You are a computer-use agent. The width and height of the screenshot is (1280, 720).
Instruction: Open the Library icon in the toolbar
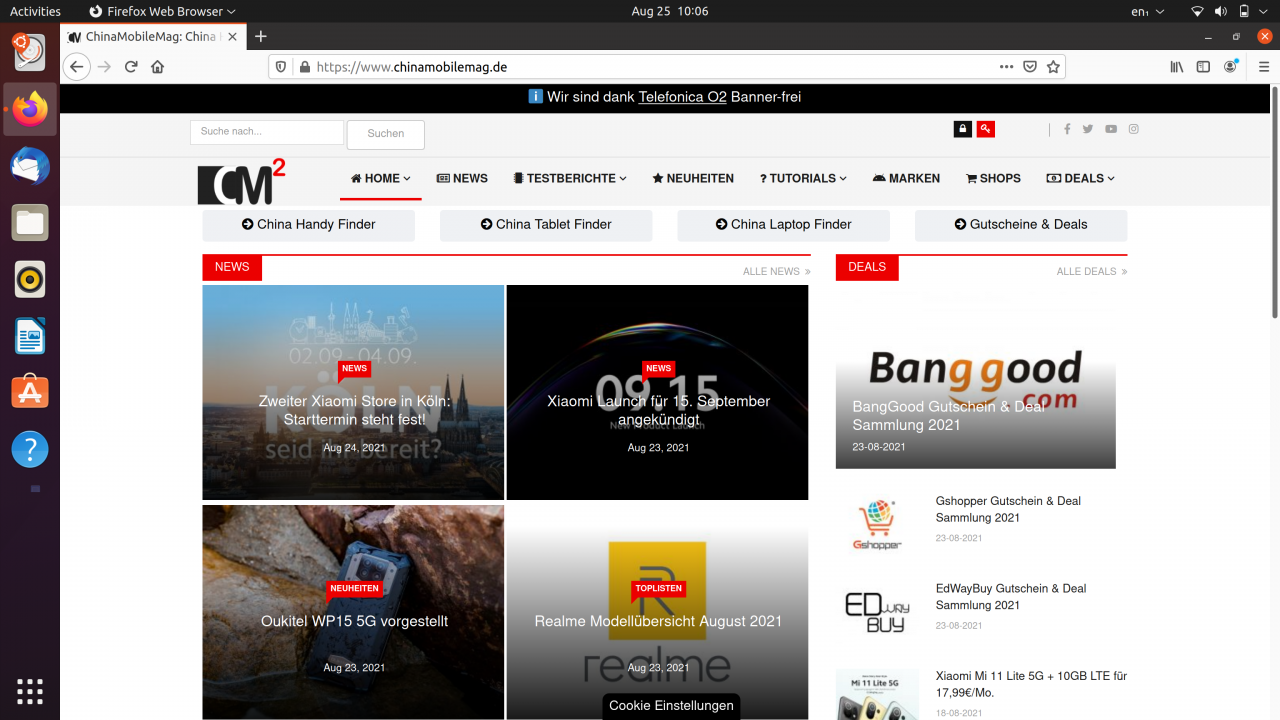tap(1177, 67)
